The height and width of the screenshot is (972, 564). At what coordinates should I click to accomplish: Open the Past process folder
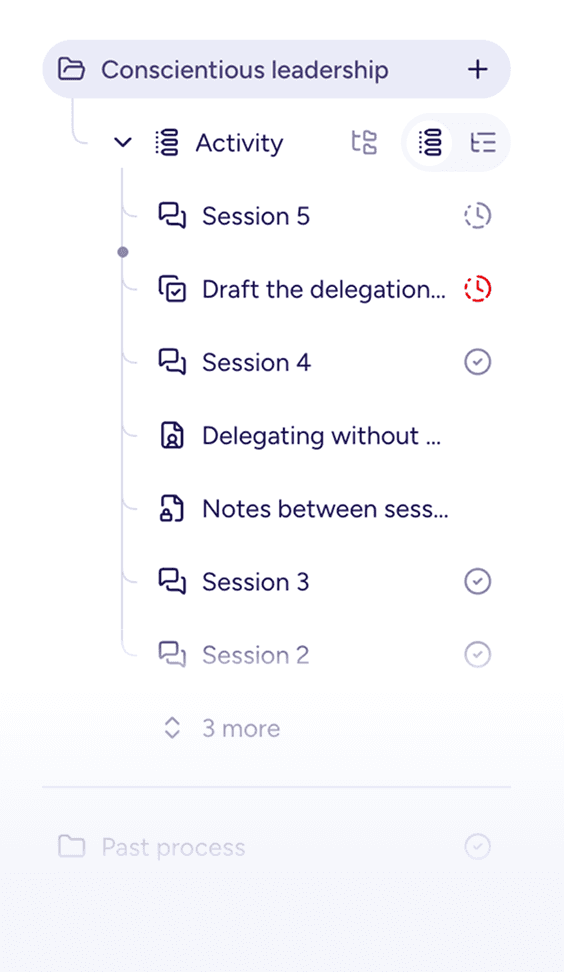(174, 847)
